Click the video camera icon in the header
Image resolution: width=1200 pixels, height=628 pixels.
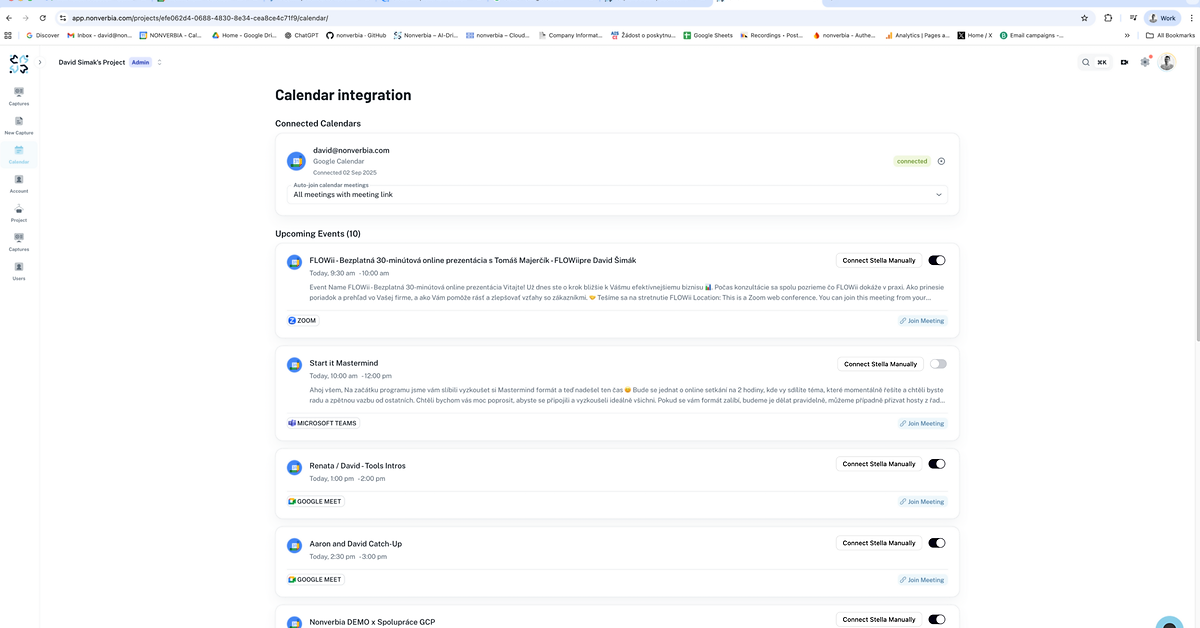tap(1122, 62)
